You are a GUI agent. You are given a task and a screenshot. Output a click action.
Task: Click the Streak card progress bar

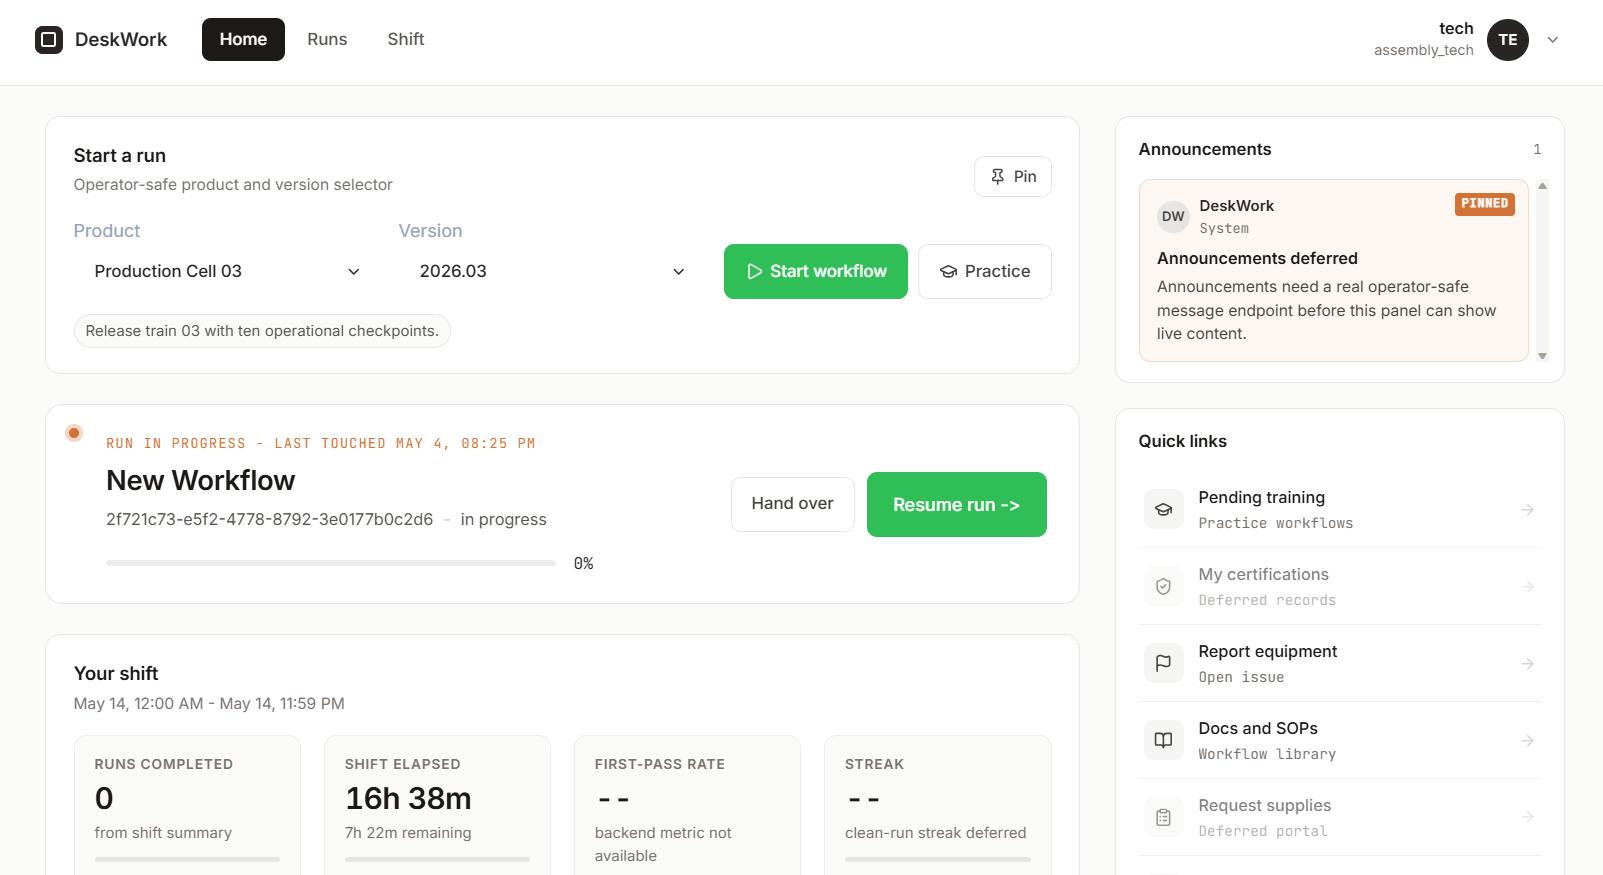tap(938, 859)
